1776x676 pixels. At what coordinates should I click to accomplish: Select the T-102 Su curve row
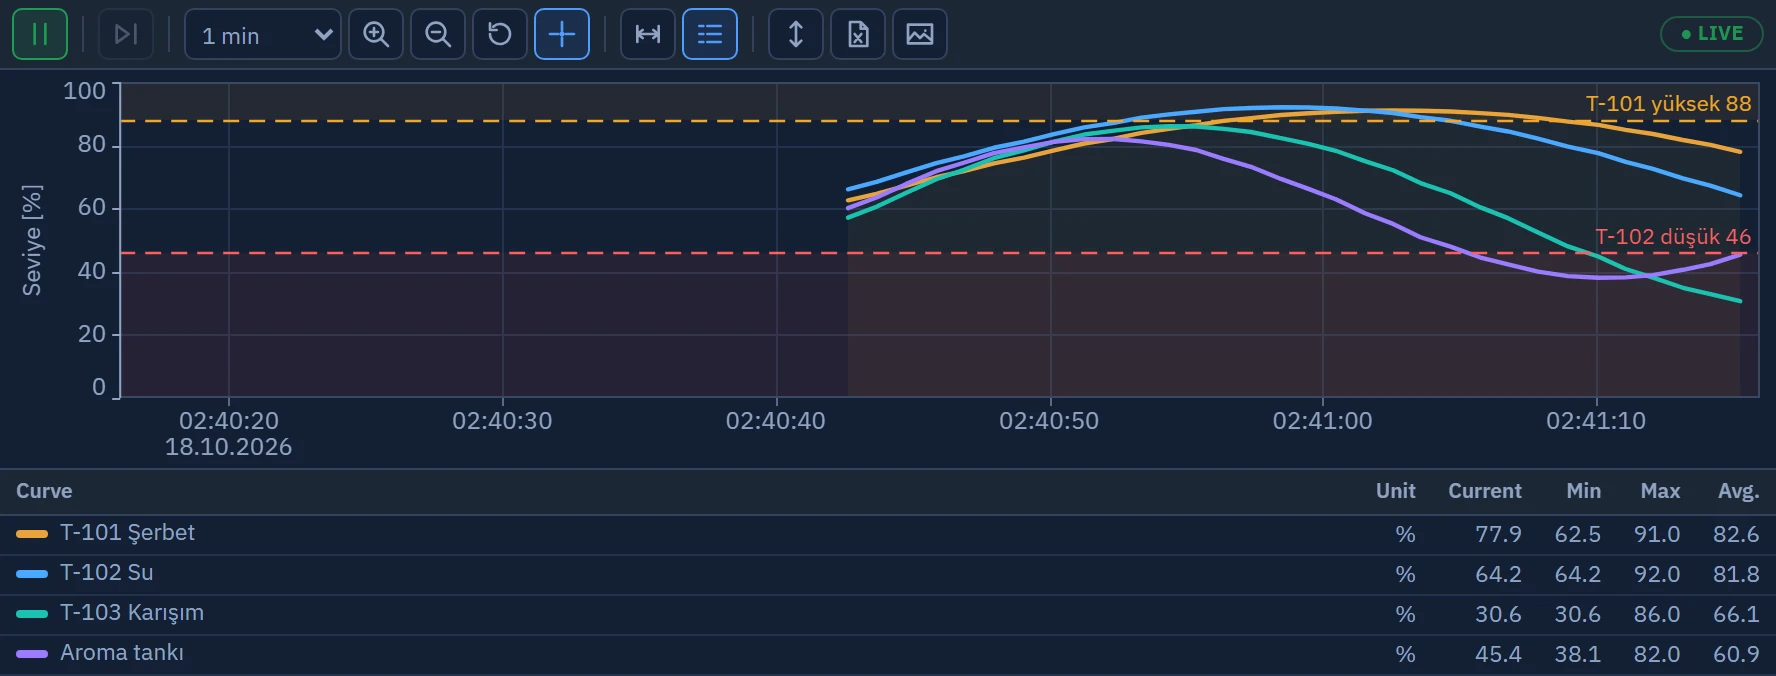[888, 574]
